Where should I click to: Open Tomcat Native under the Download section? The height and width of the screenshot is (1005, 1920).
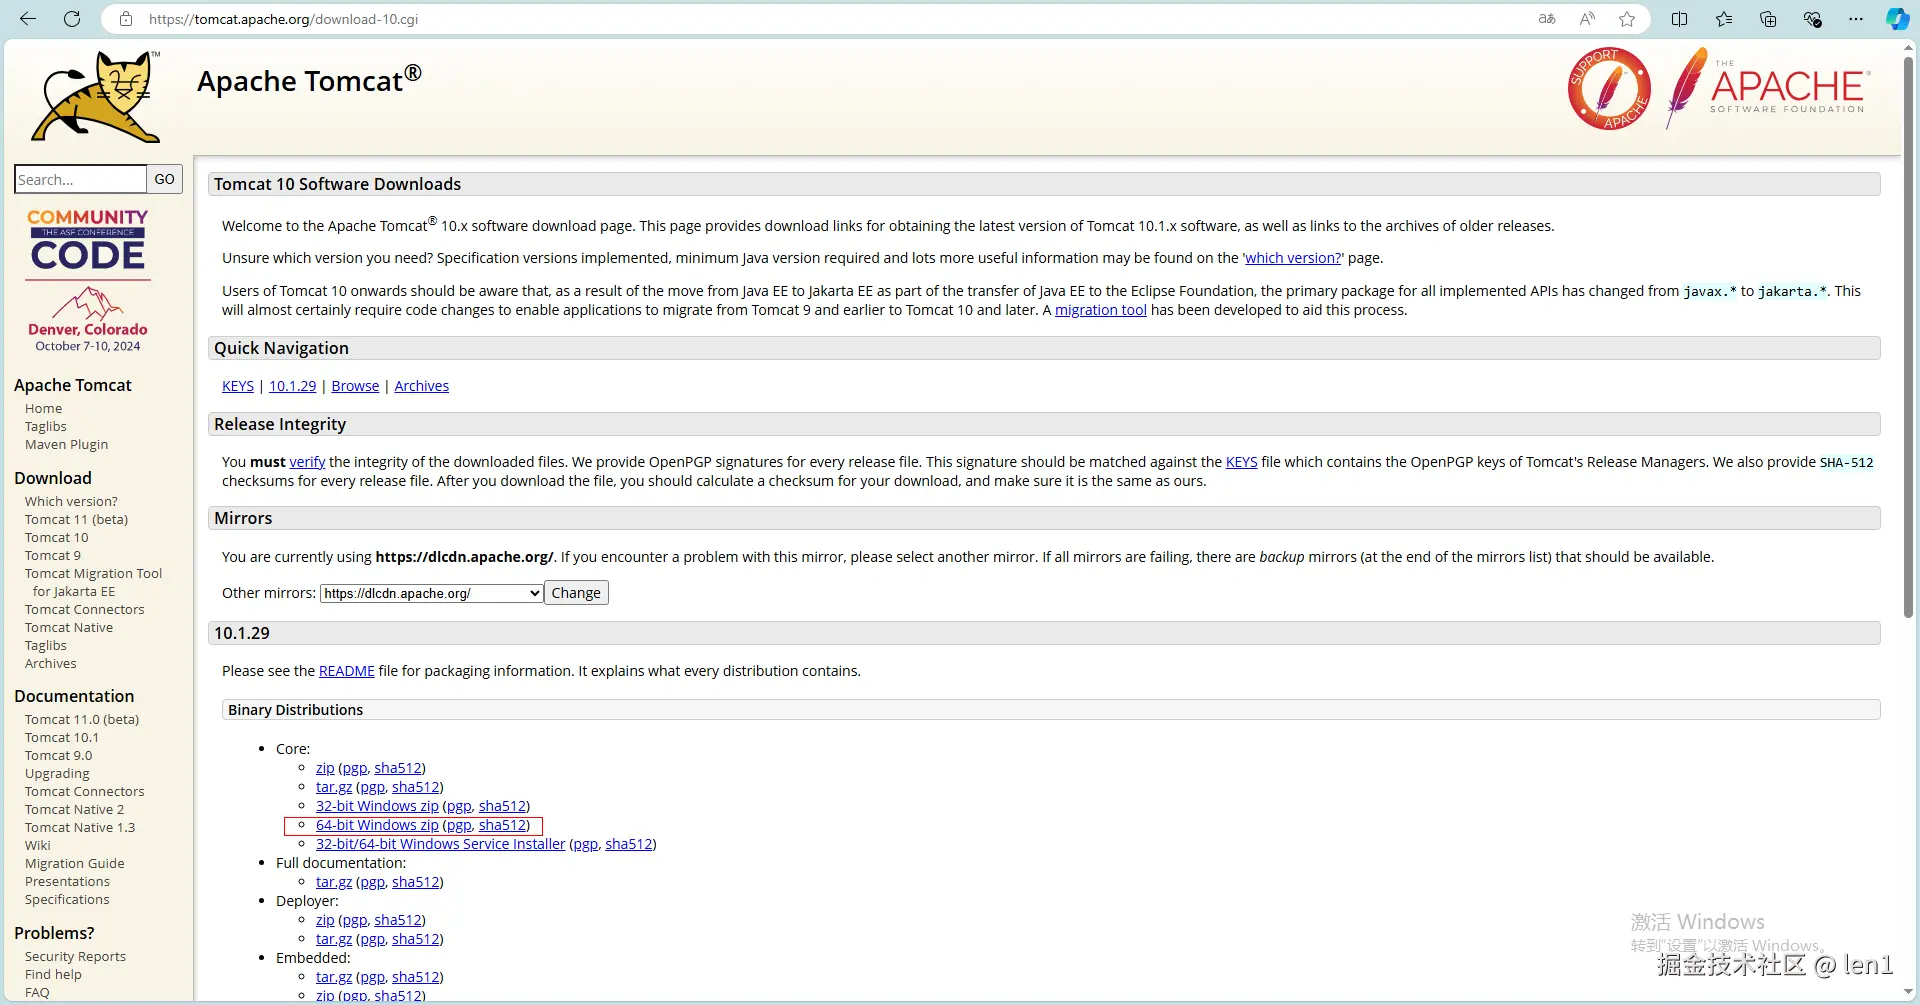(69, 628)
